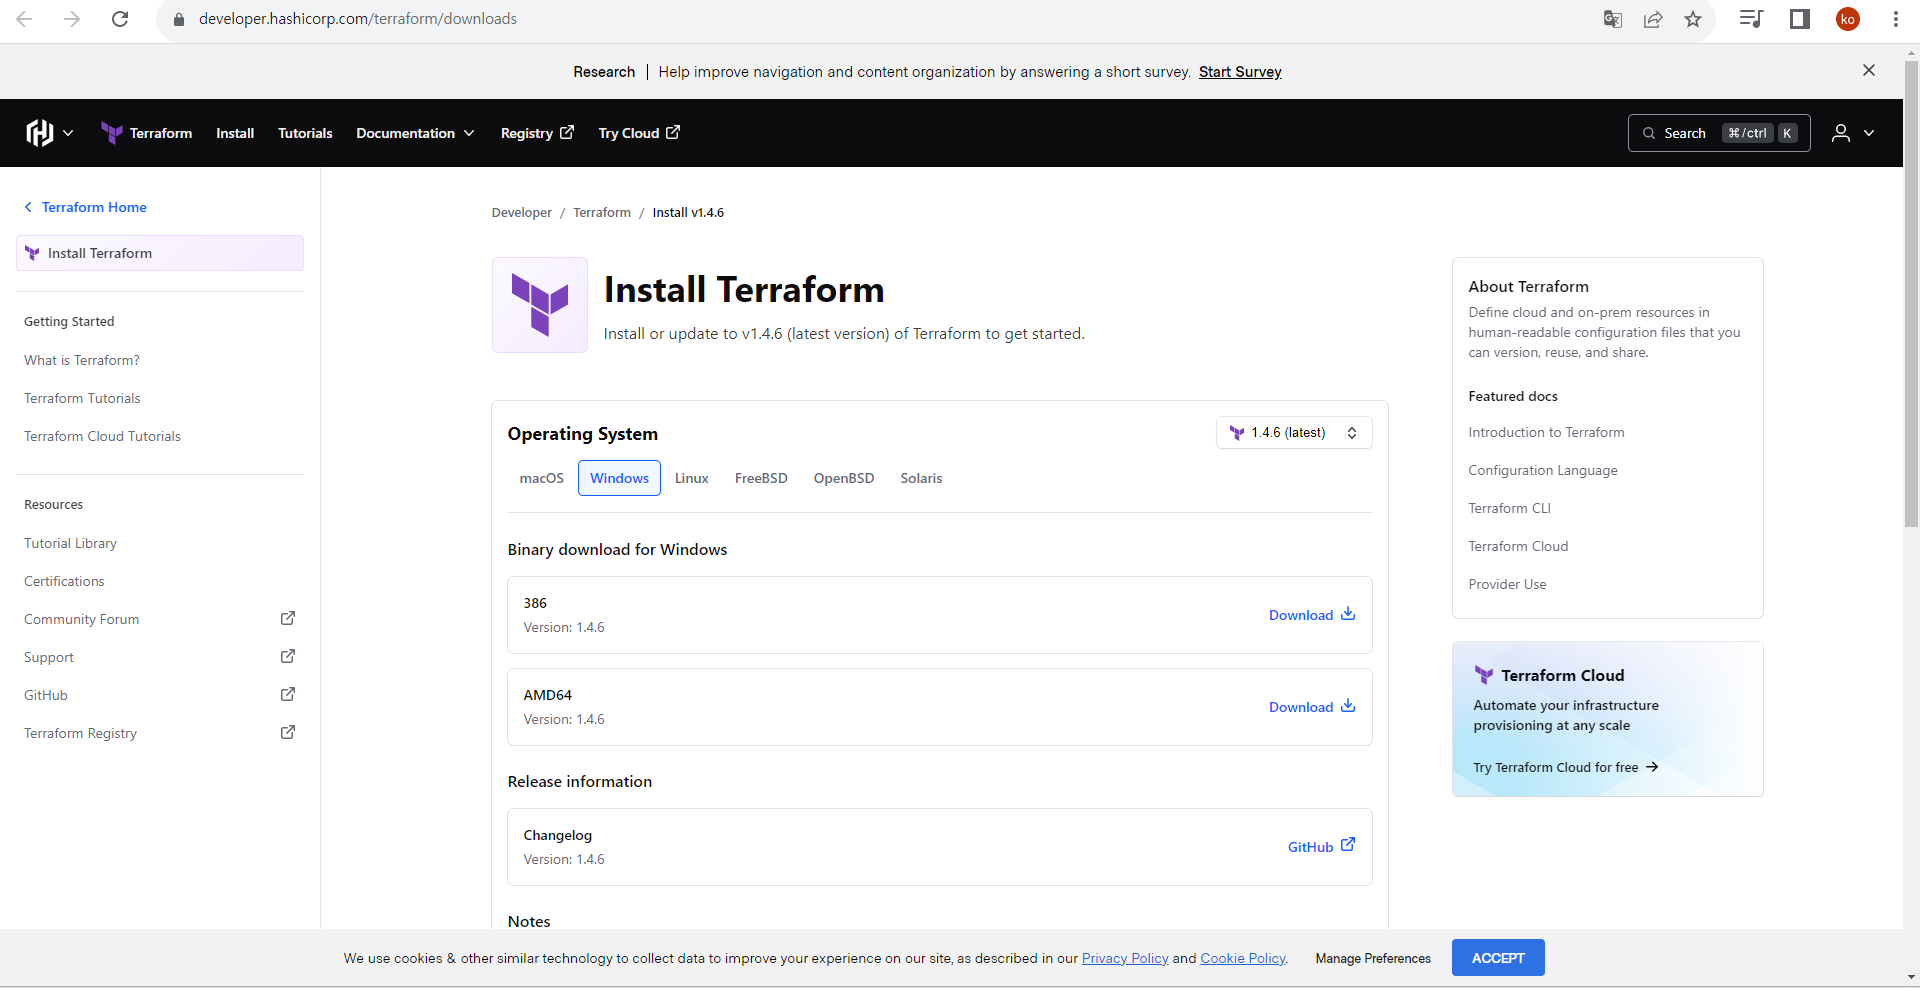
Task: Open the Terraform CLI featured doc
Action: [1509, 508]
